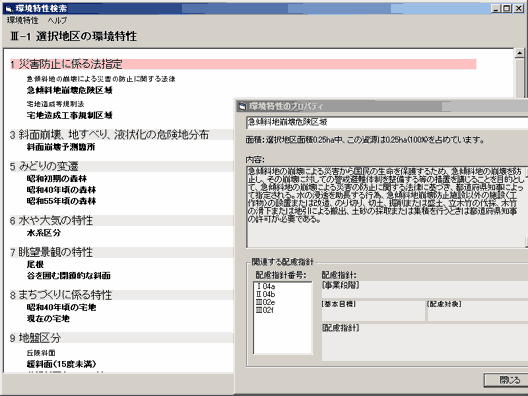Select guideline number Ⅰ04a

(x=266, y=287)
